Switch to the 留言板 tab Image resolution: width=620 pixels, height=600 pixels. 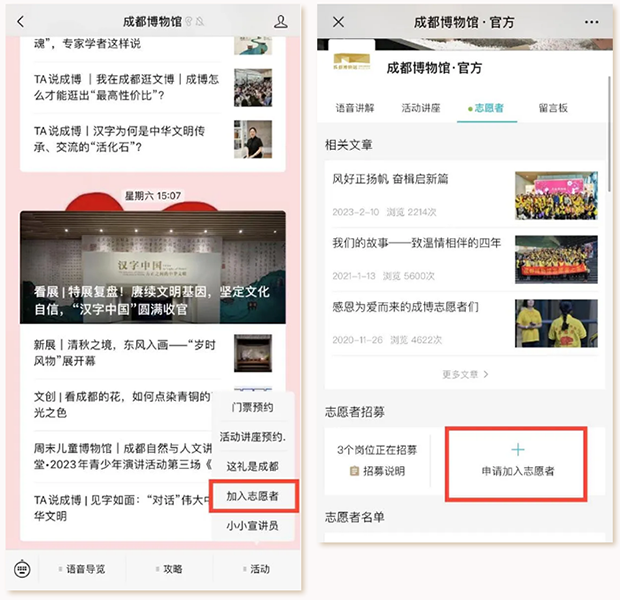553,108
